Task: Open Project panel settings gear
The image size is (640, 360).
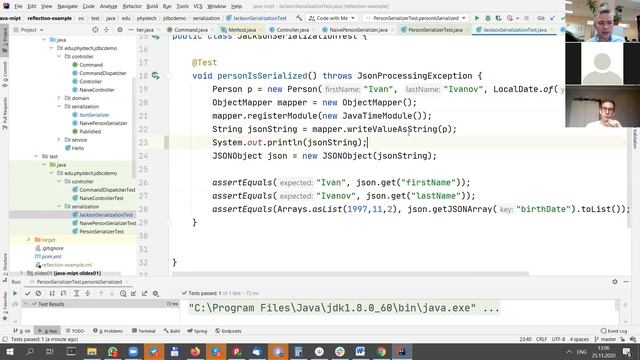Action: [120, 30]
